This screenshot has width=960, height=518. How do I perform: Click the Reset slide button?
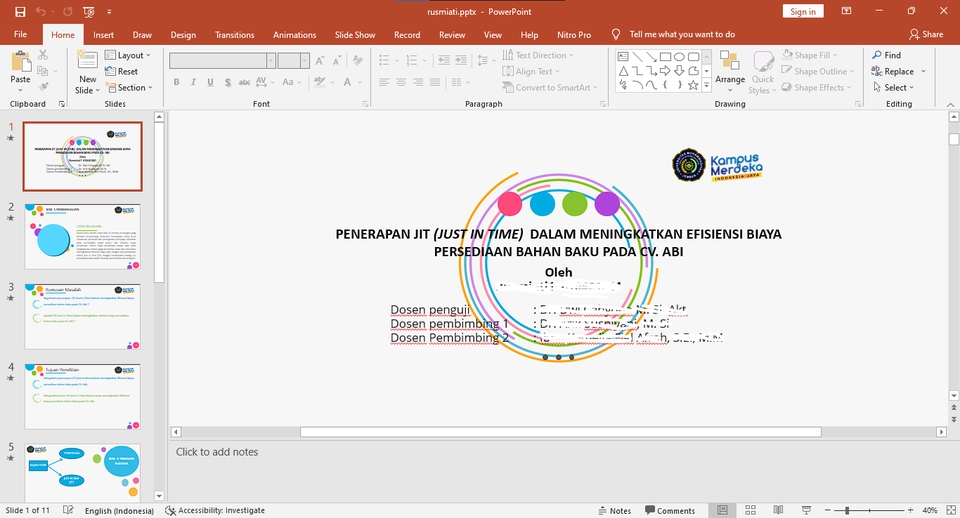tap(121, 71)
